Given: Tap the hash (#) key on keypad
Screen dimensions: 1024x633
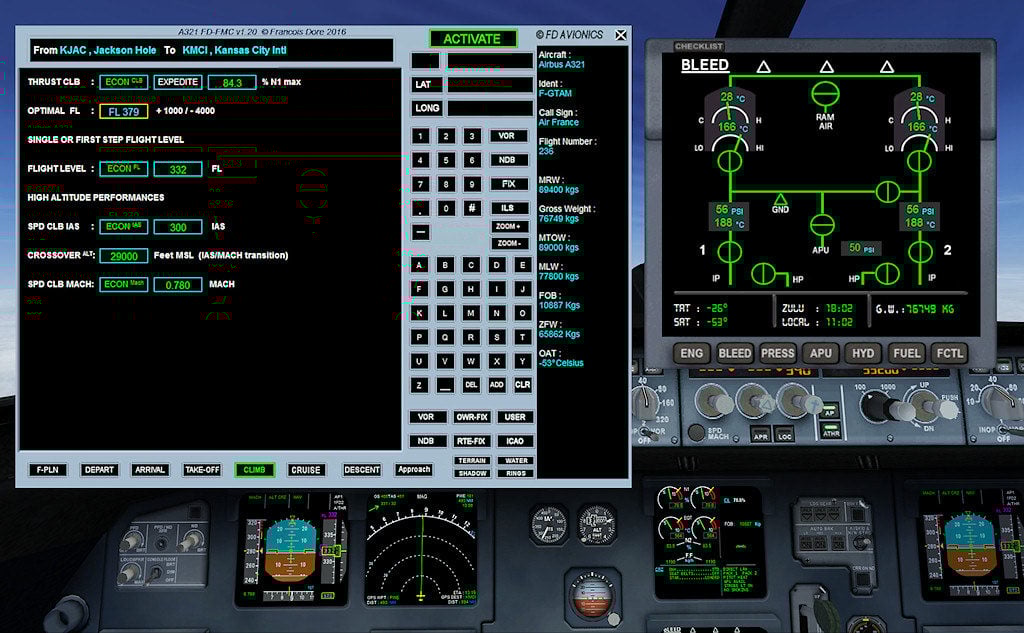Looking at the screenshot, I should click(x=472, y=208).
